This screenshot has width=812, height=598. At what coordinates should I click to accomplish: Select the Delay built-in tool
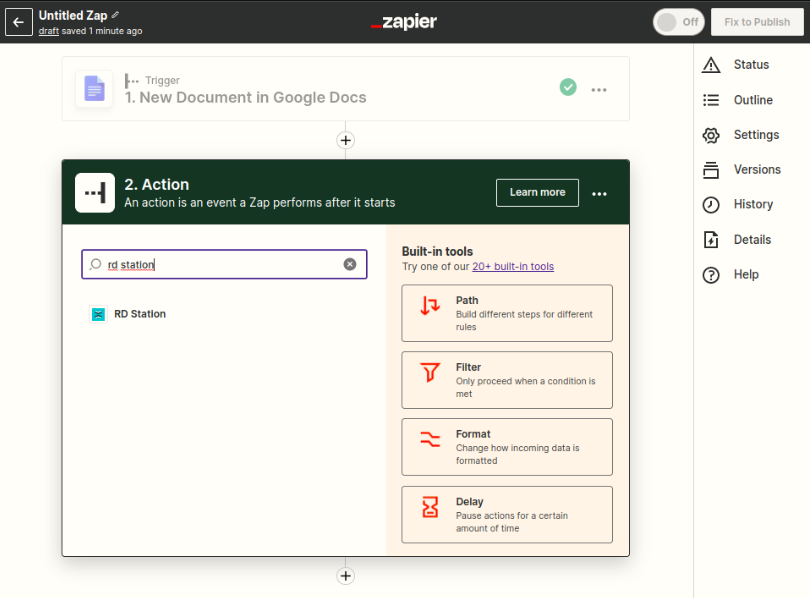pos(506,514)
